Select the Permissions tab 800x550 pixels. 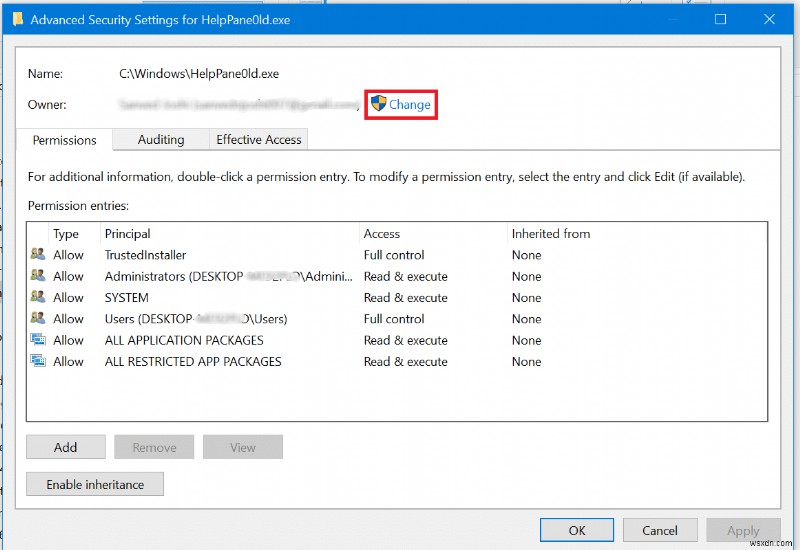tap(64, 140)
